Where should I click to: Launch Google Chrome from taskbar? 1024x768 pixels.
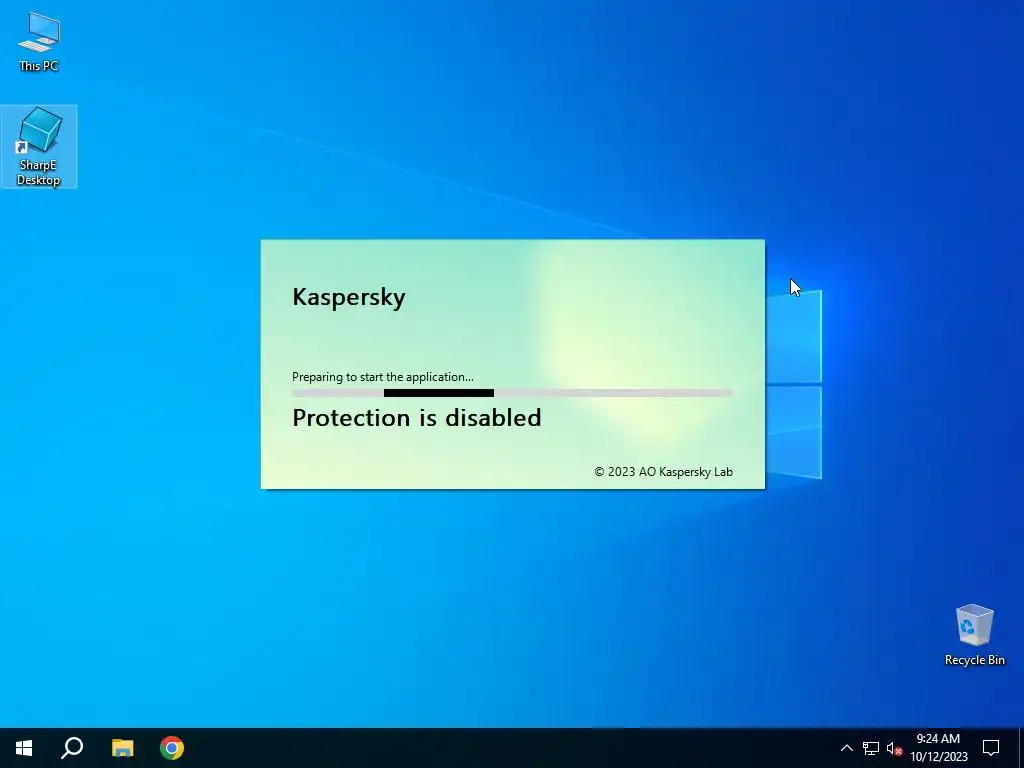click(x=172, y=748)
